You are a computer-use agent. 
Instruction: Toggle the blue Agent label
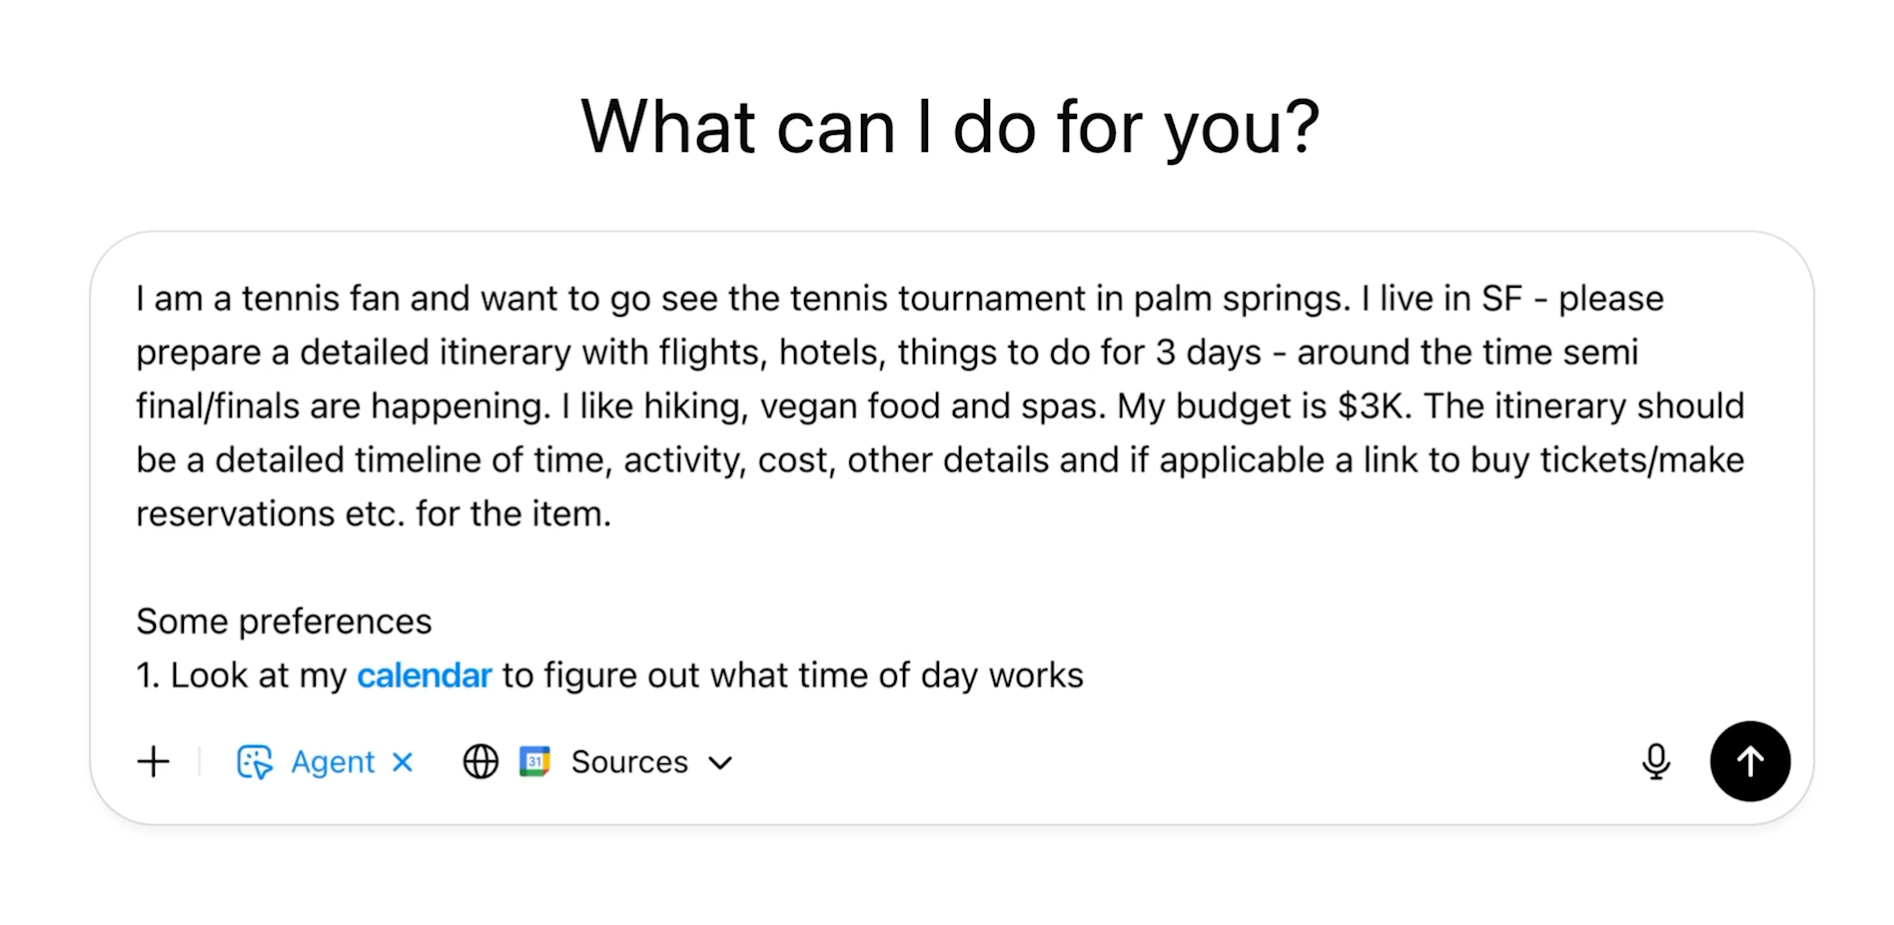(332, 762)
